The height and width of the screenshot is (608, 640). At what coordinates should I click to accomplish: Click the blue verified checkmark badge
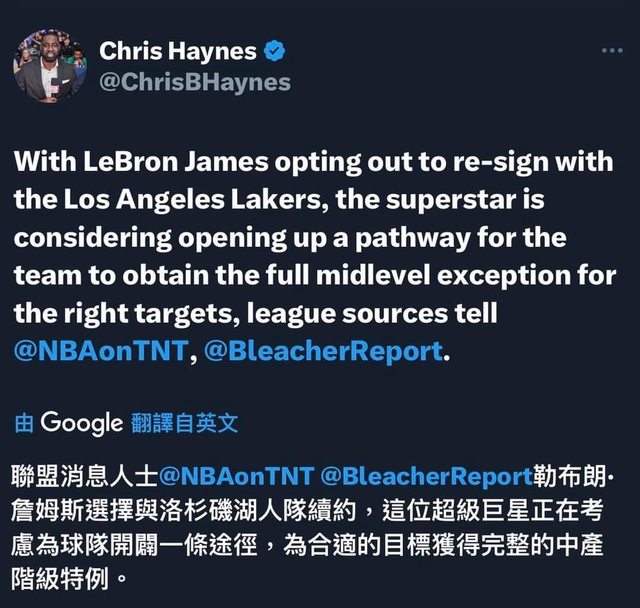click(275, 51)
